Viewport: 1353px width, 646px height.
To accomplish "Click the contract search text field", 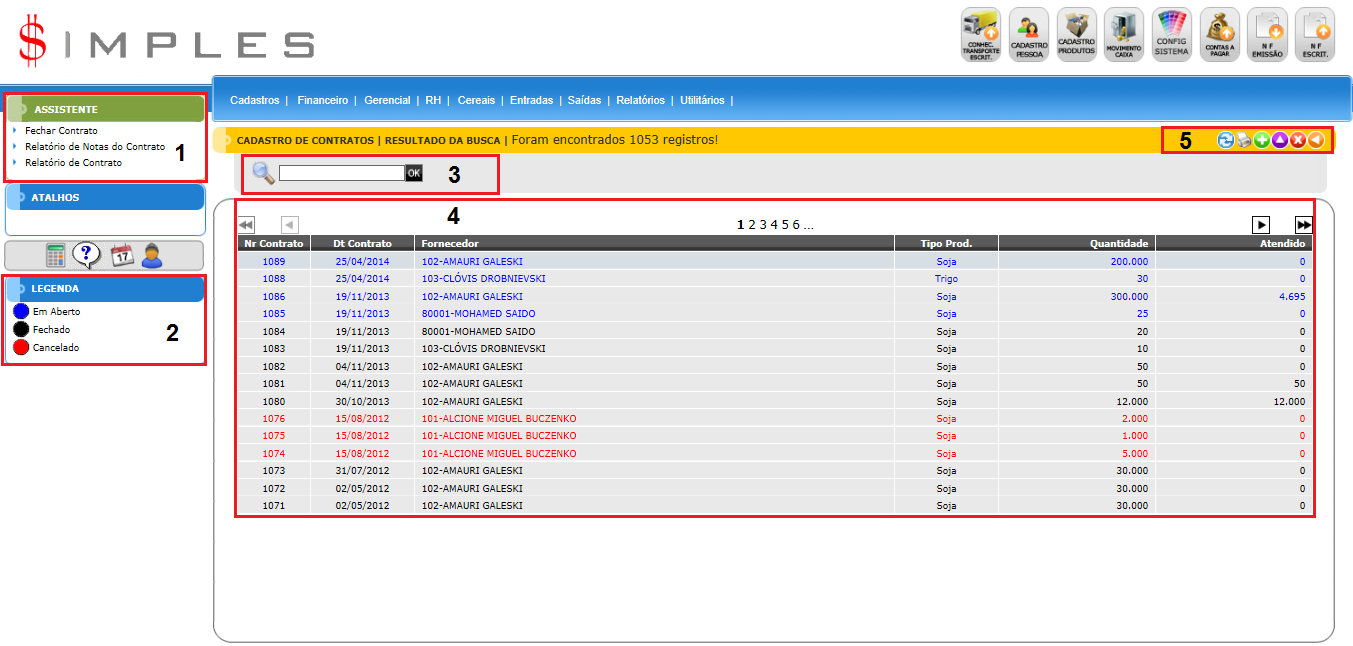I will tap(341, 173).
